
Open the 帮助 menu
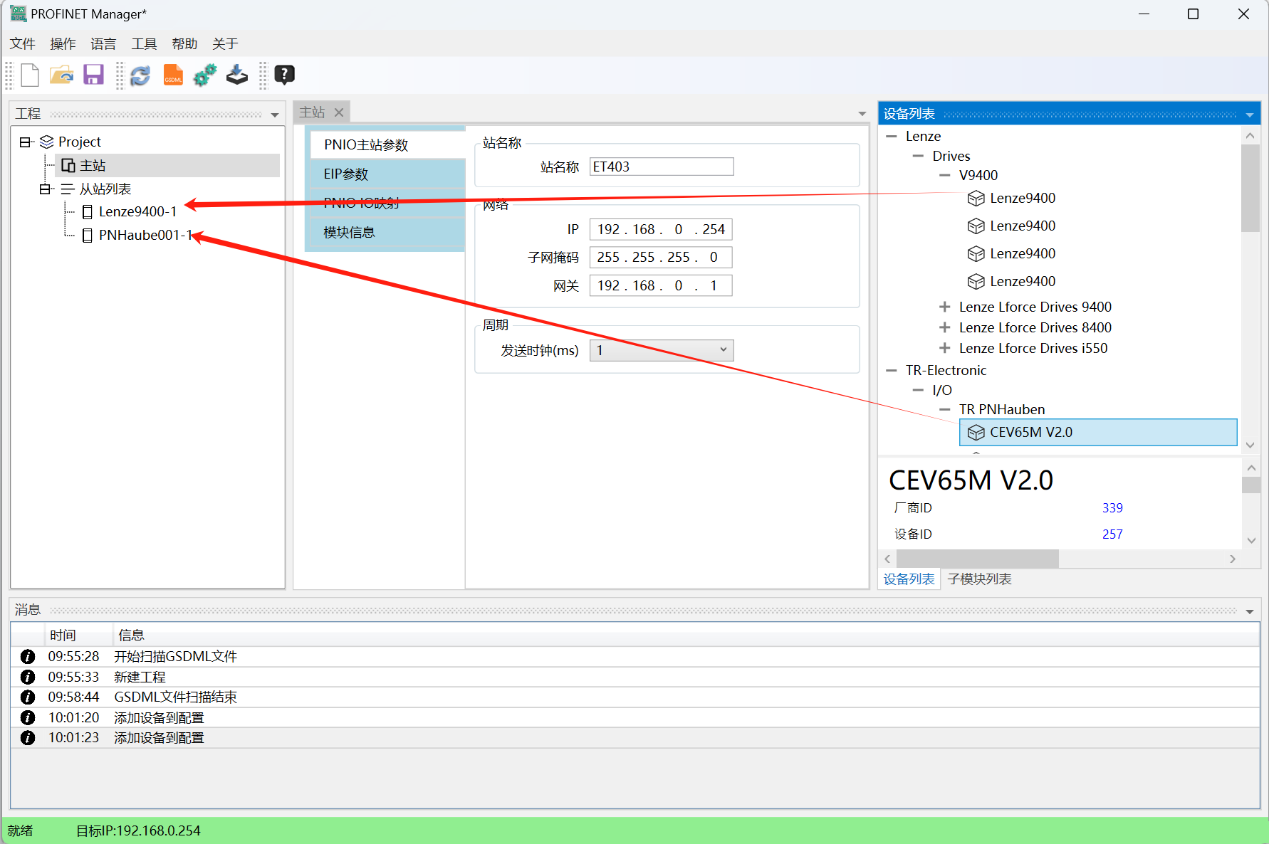pyautogui.click(x=184, y=44)
